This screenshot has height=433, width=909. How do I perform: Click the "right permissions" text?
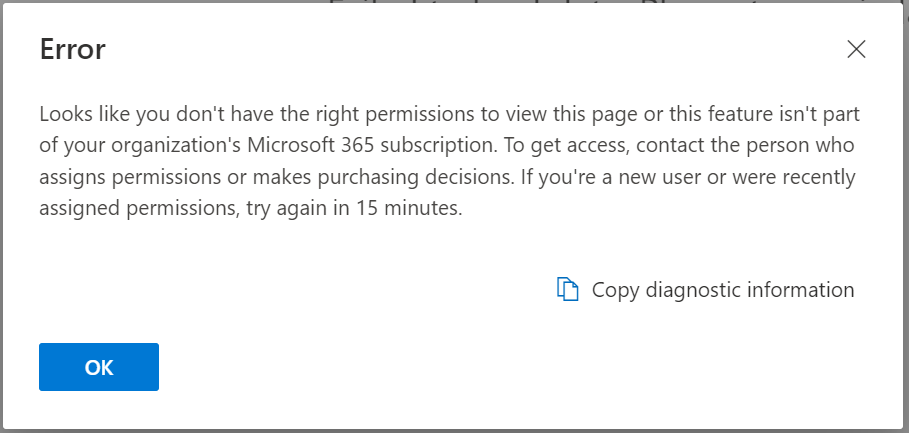[333, 113]
